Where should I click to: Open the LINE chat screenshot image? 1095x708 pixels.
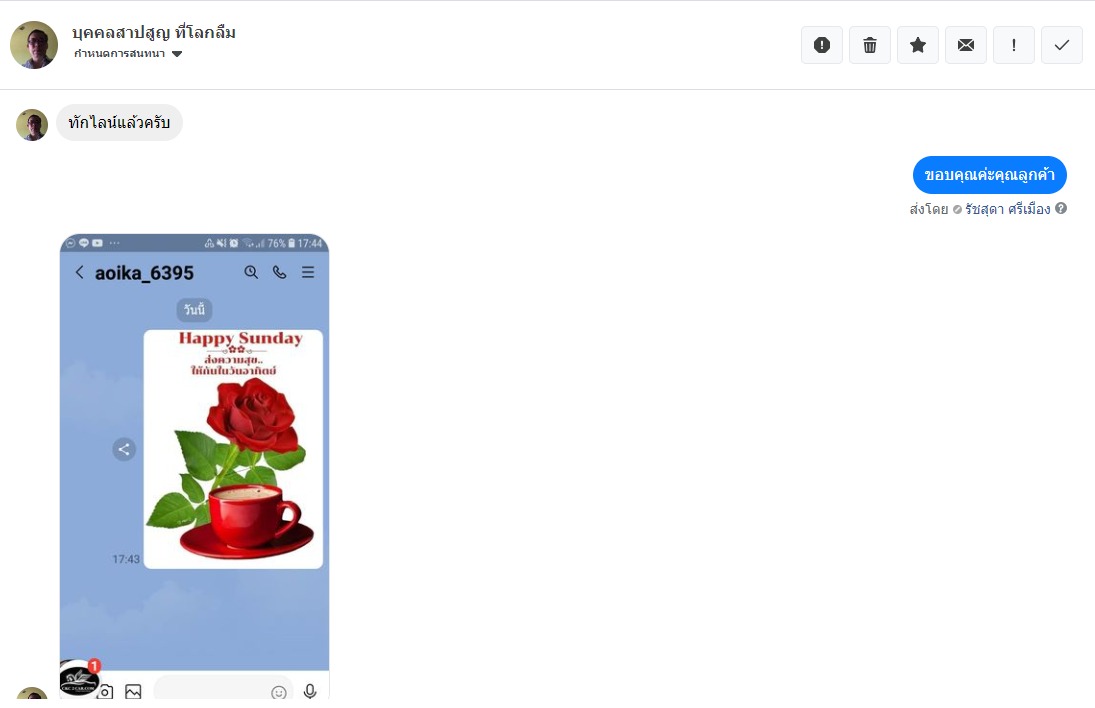194,466
